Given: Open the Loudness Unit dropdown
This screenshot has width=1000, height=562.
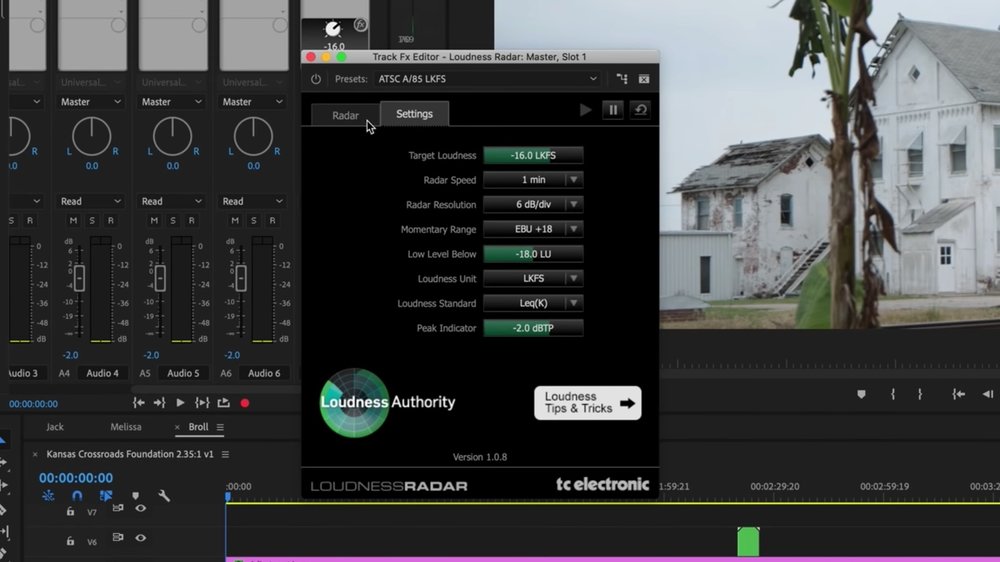Looking at the screenshot, I should pyautogui.click(x=533, y=279).
